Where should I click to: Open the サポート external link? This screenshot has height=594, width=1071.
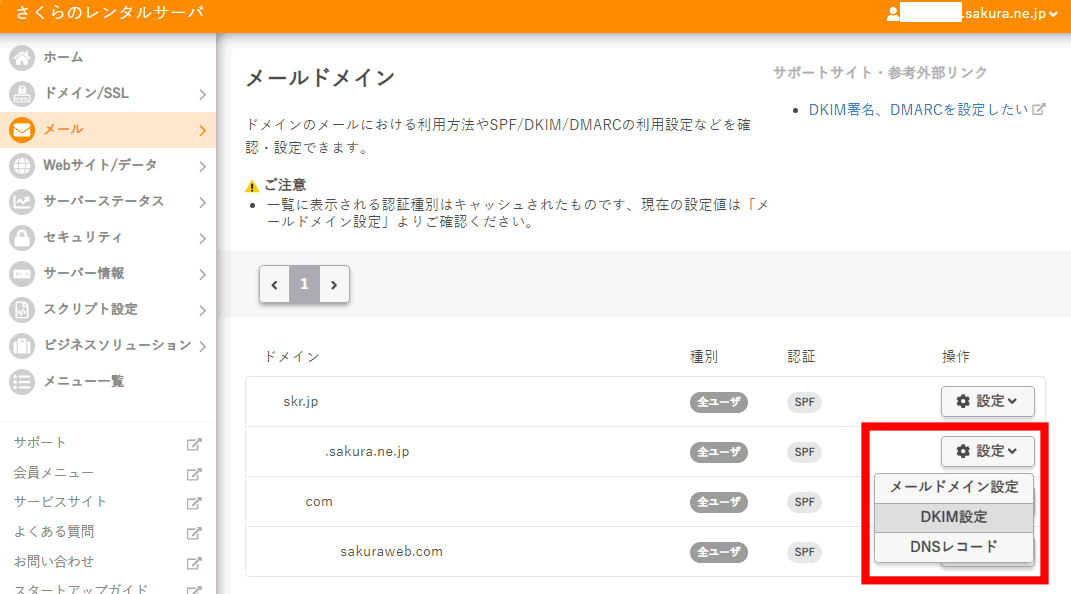pos(40,443)
